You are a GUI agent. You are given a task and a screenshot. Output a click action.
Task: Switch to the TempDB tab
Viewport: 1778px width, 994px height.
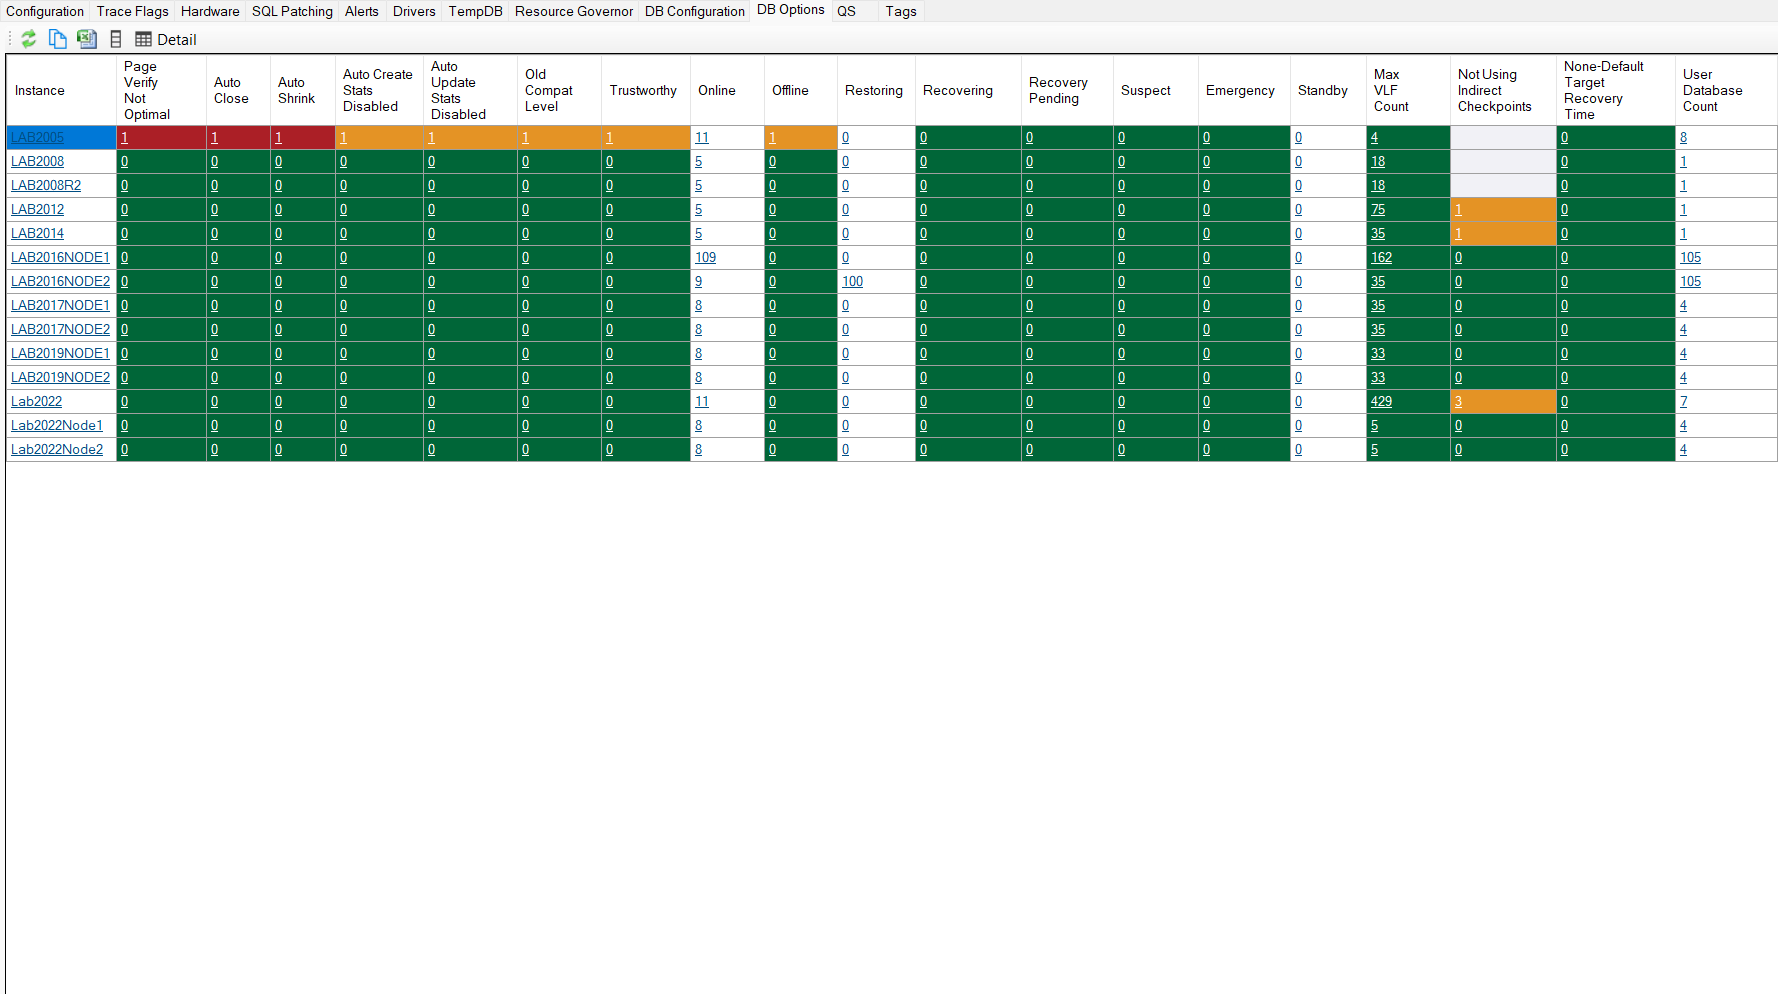coord(475,11)
